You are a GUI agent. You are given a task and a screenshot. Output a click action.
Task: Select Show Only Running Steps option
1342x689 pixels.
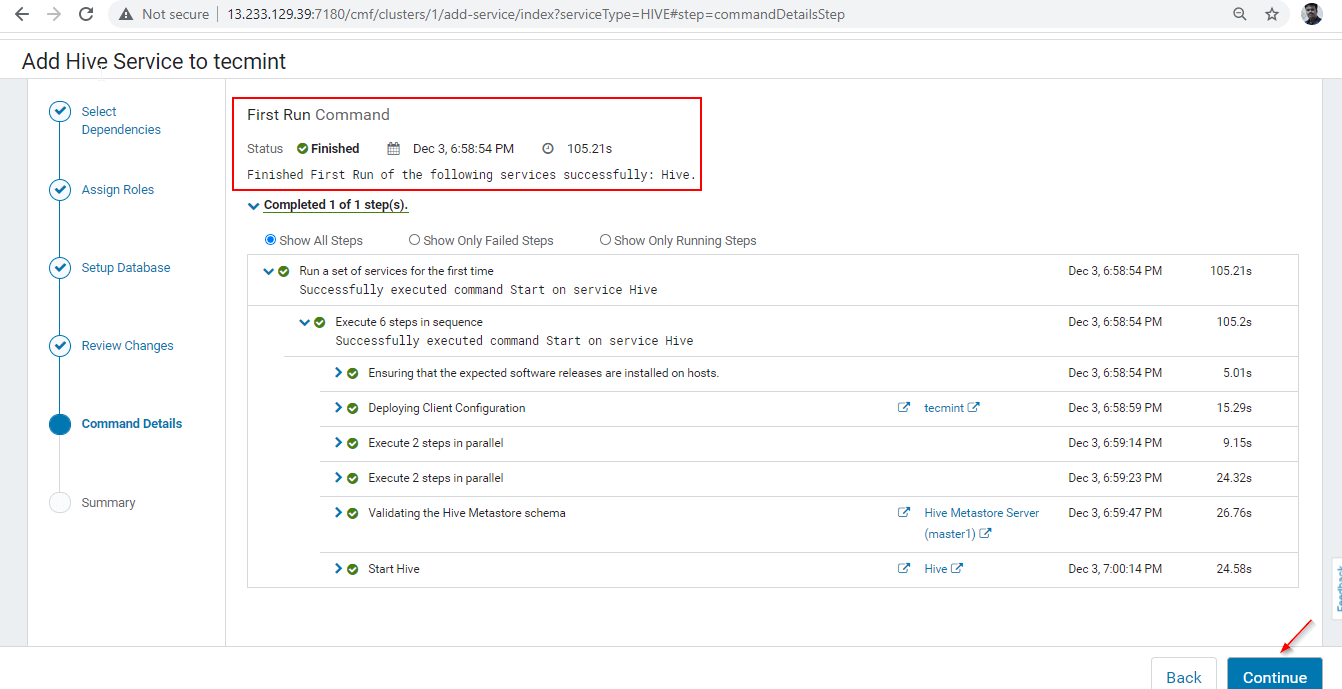(x=605, y=240)
